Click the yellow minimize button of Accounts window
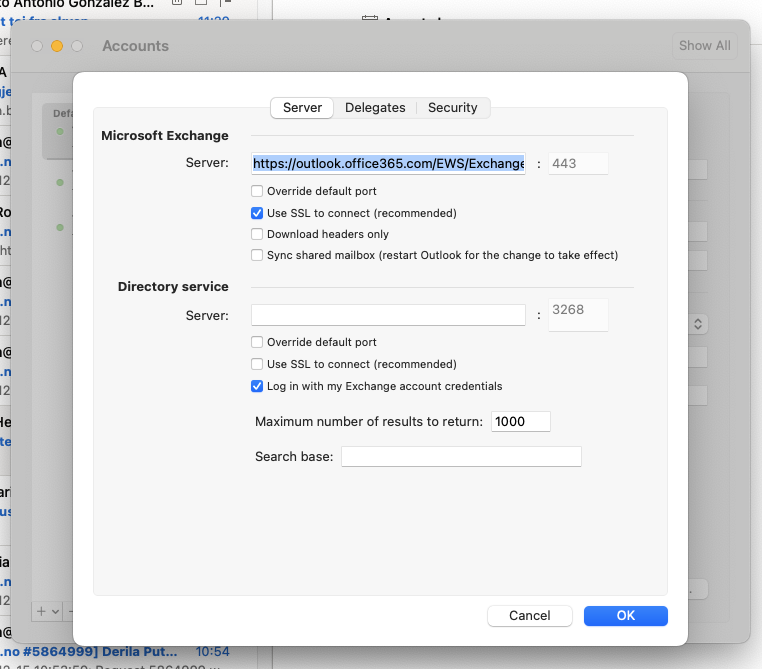The width and height of the screenshot is (762, 669). pos(57,46)
